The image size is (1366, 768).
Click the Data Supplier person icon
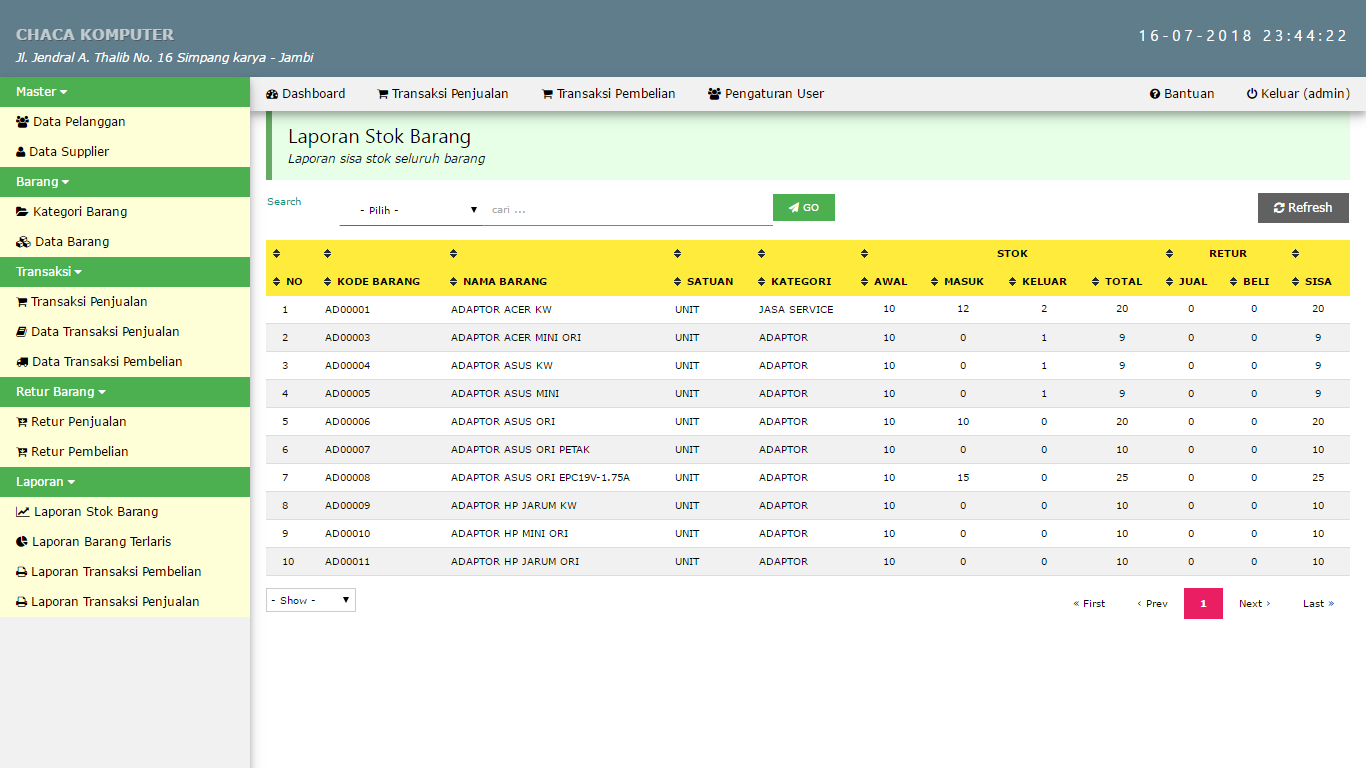pyautogui.click(x=20, y=152)
